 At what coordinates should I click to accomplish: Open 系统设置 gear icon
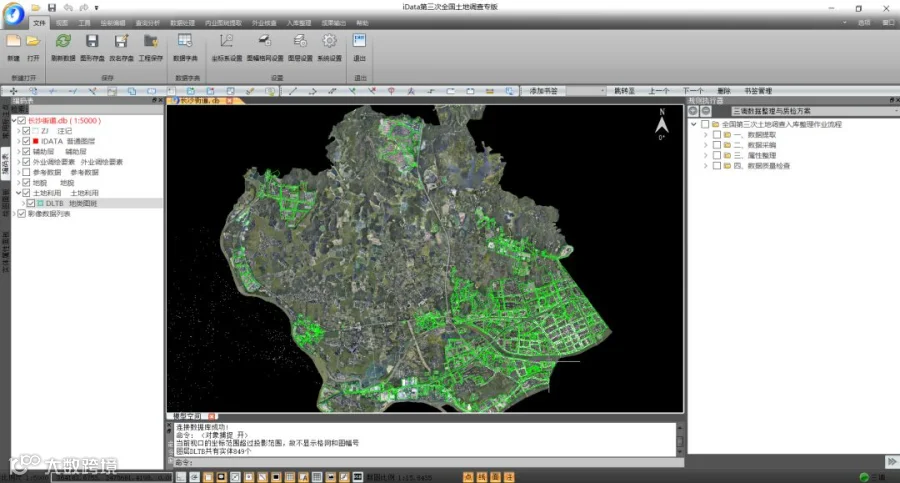pyautogui.click(x=329, y=42)
